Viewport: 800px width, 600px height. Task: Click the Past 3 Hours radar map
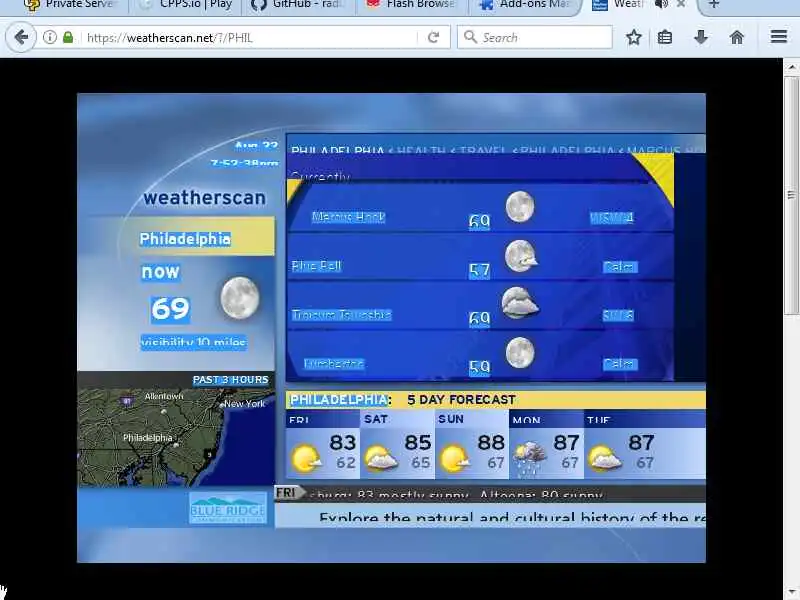pyautogui.click(x=176, y=437)
